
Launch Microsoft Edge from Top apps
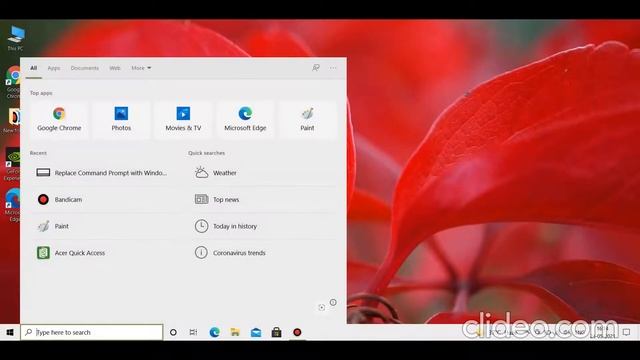pos(245,120)
